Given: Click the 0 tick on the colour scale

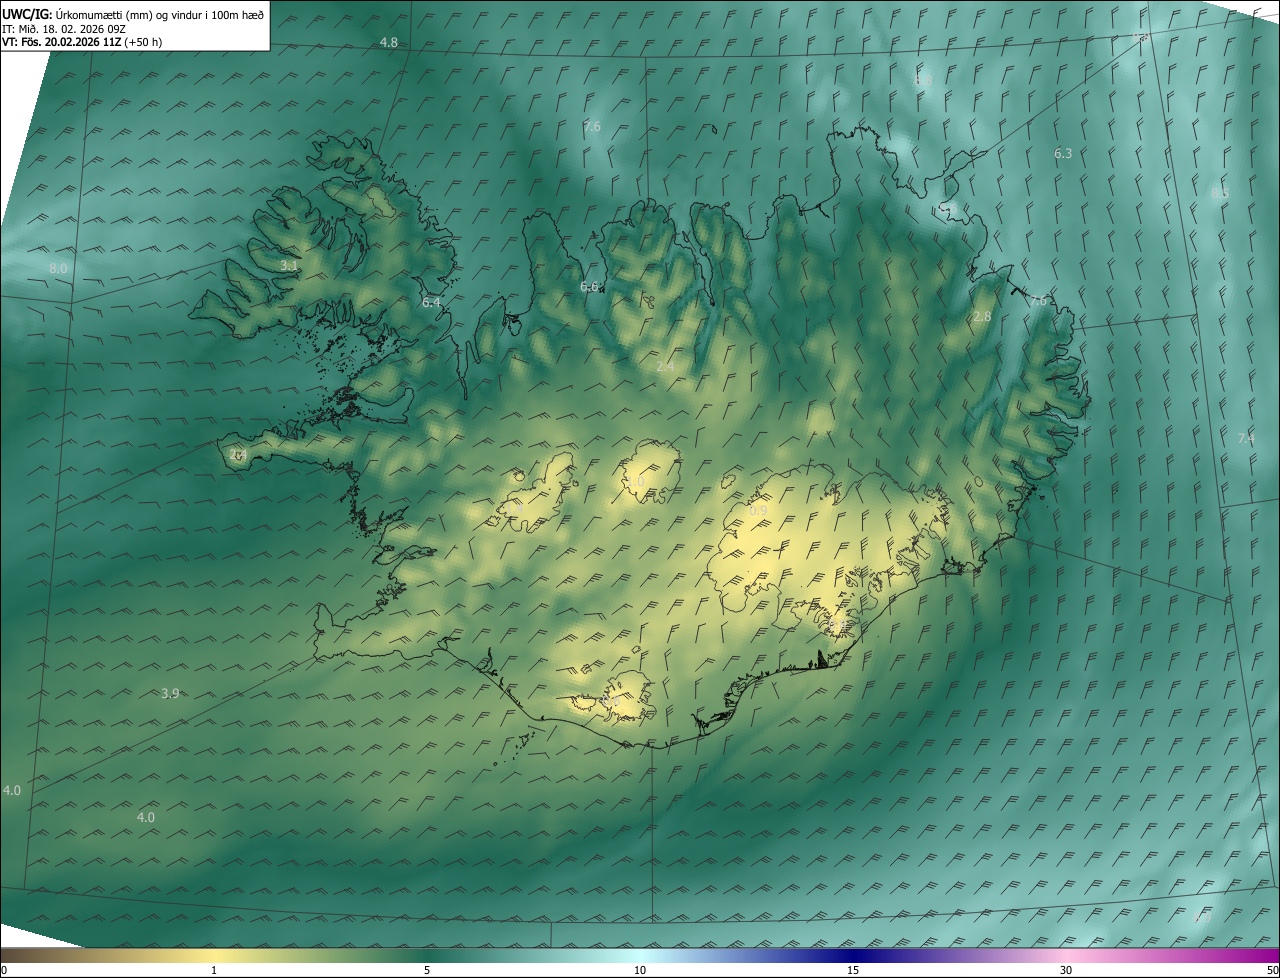Looking at the screenshot, I should coord(4,971).
